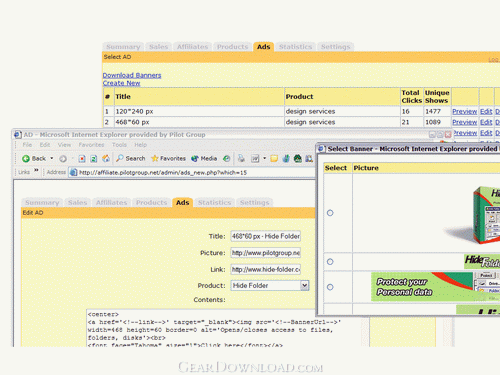Screen dimensions: 500x375
Task: Switch to the Summary tab in the background page
Action: (123, 47)
